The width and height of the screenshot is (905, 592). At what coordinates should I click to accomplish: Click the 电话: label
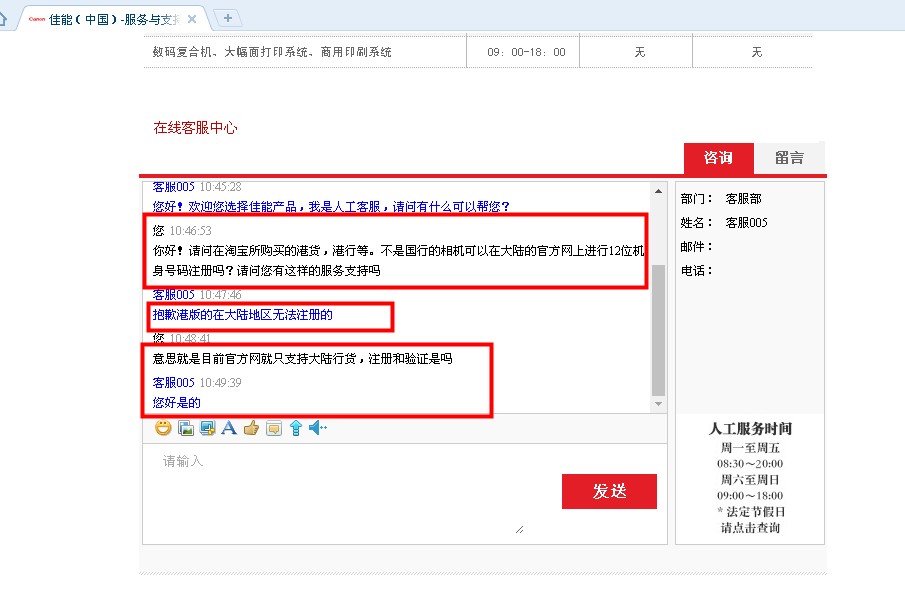(x=697, y=271)
